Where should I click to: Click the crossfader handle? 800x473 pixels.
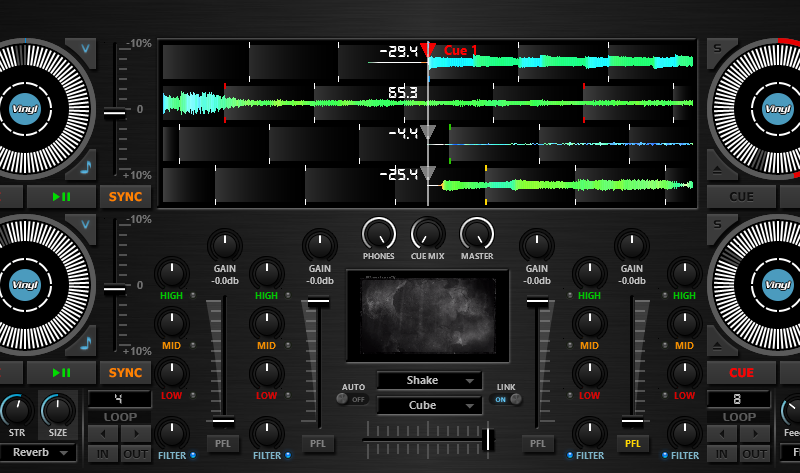[488, 439]
